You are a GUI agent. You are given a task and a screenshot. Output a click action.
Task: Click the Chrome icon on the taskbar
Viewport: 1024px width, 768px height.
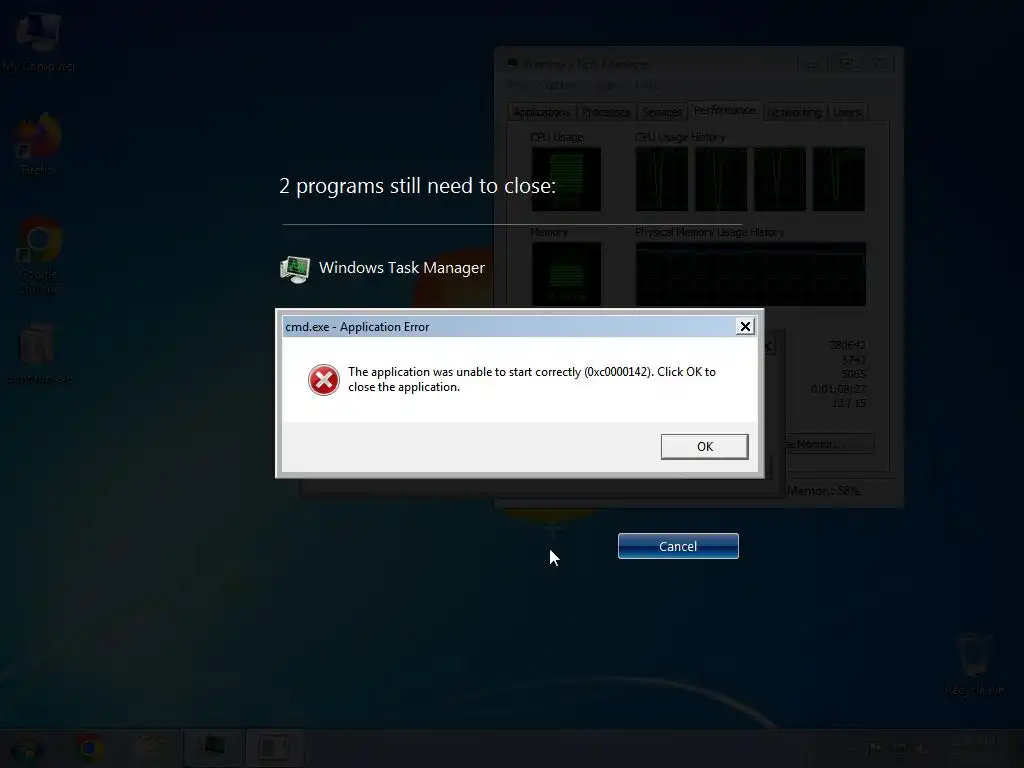tap(89, 748)
